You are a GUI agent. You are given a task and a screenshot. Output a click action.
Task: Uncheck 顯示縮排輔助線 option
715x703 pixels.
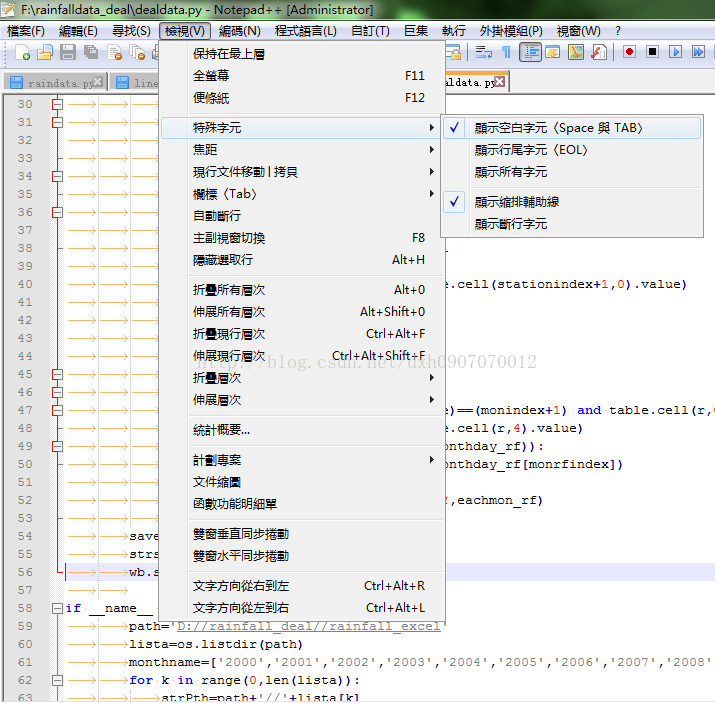click(x=571, y=202)
